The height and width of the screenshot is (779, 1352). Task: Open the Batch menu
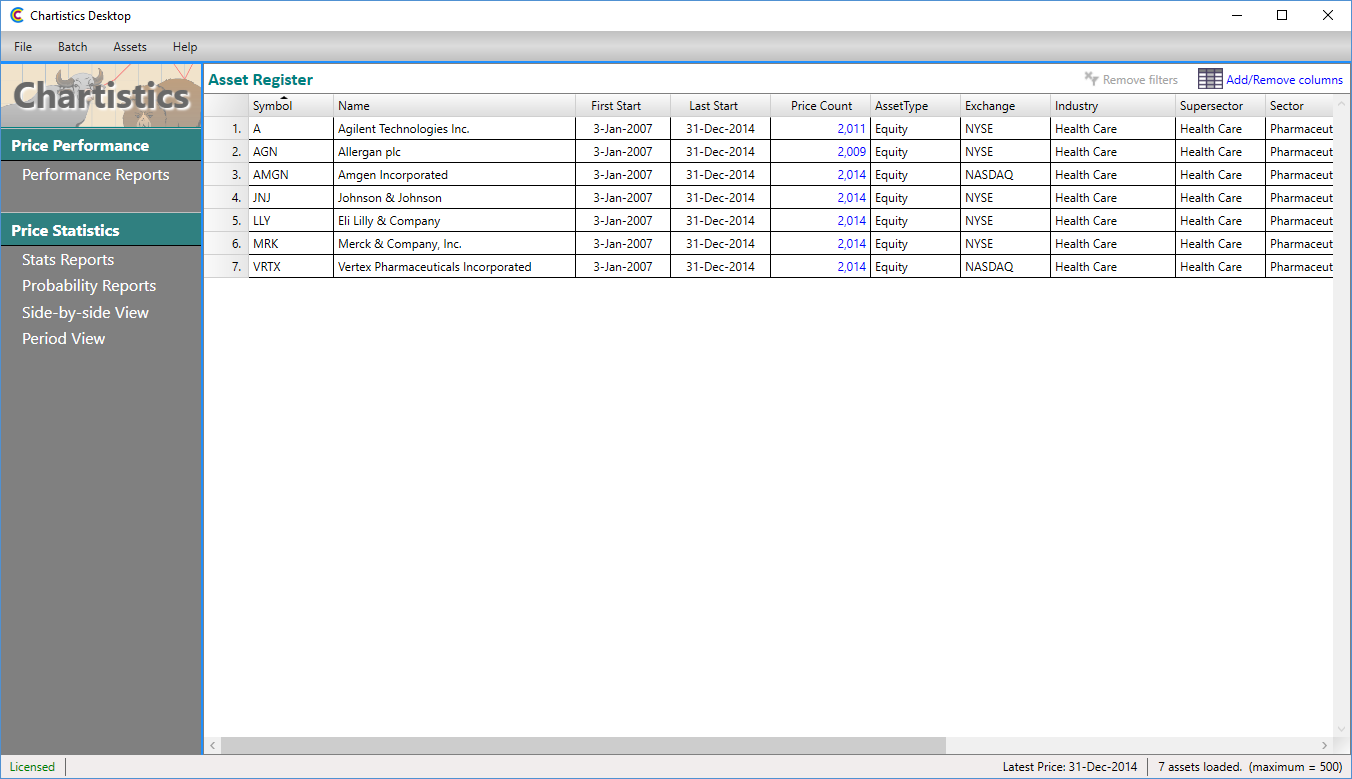[73, 47]
